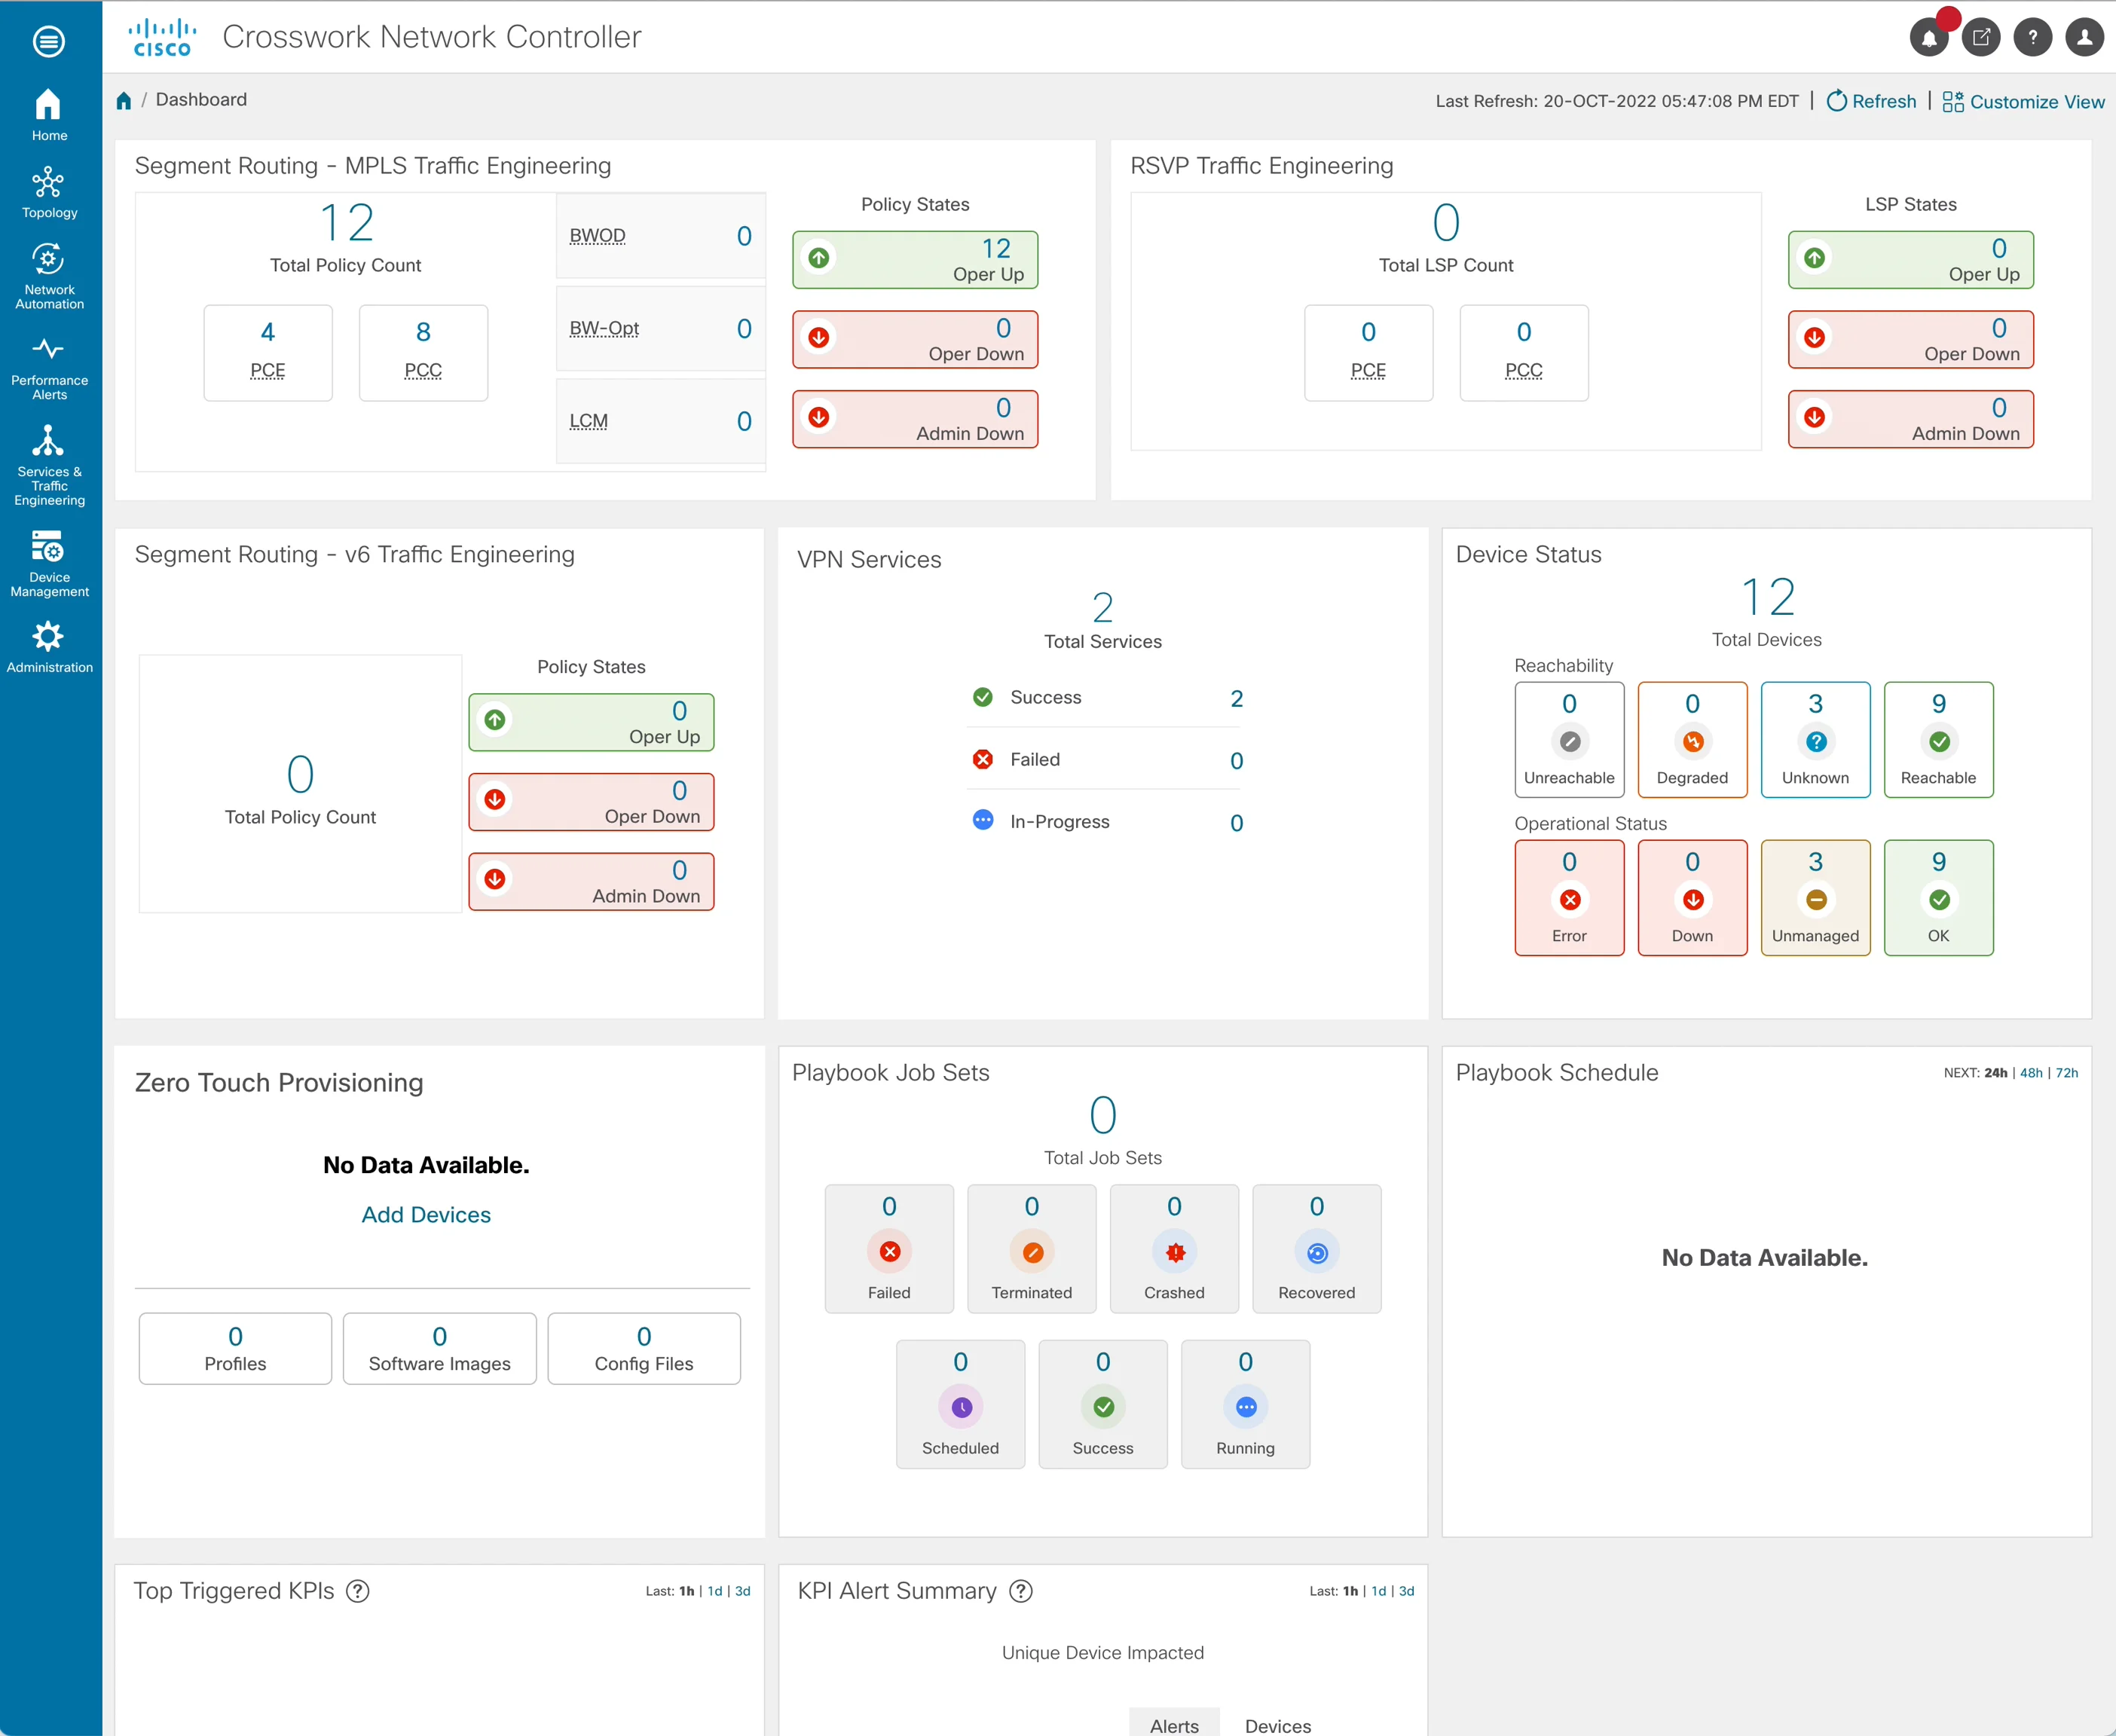Screen dimensions: 2116x1736
Task: Open Topology in the sidebar
Action: tap(49, 192)
